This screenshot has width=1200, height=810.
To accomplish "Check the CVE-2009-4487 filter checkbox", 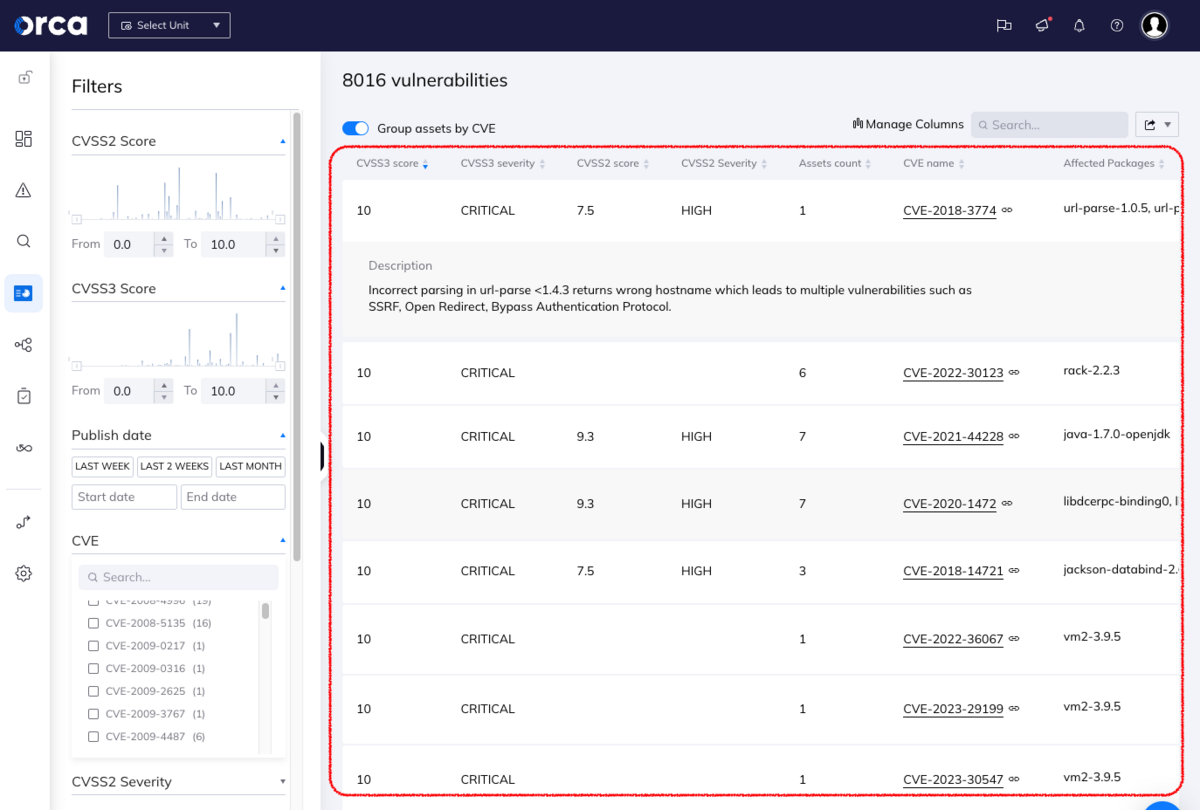I will [93, 737].
